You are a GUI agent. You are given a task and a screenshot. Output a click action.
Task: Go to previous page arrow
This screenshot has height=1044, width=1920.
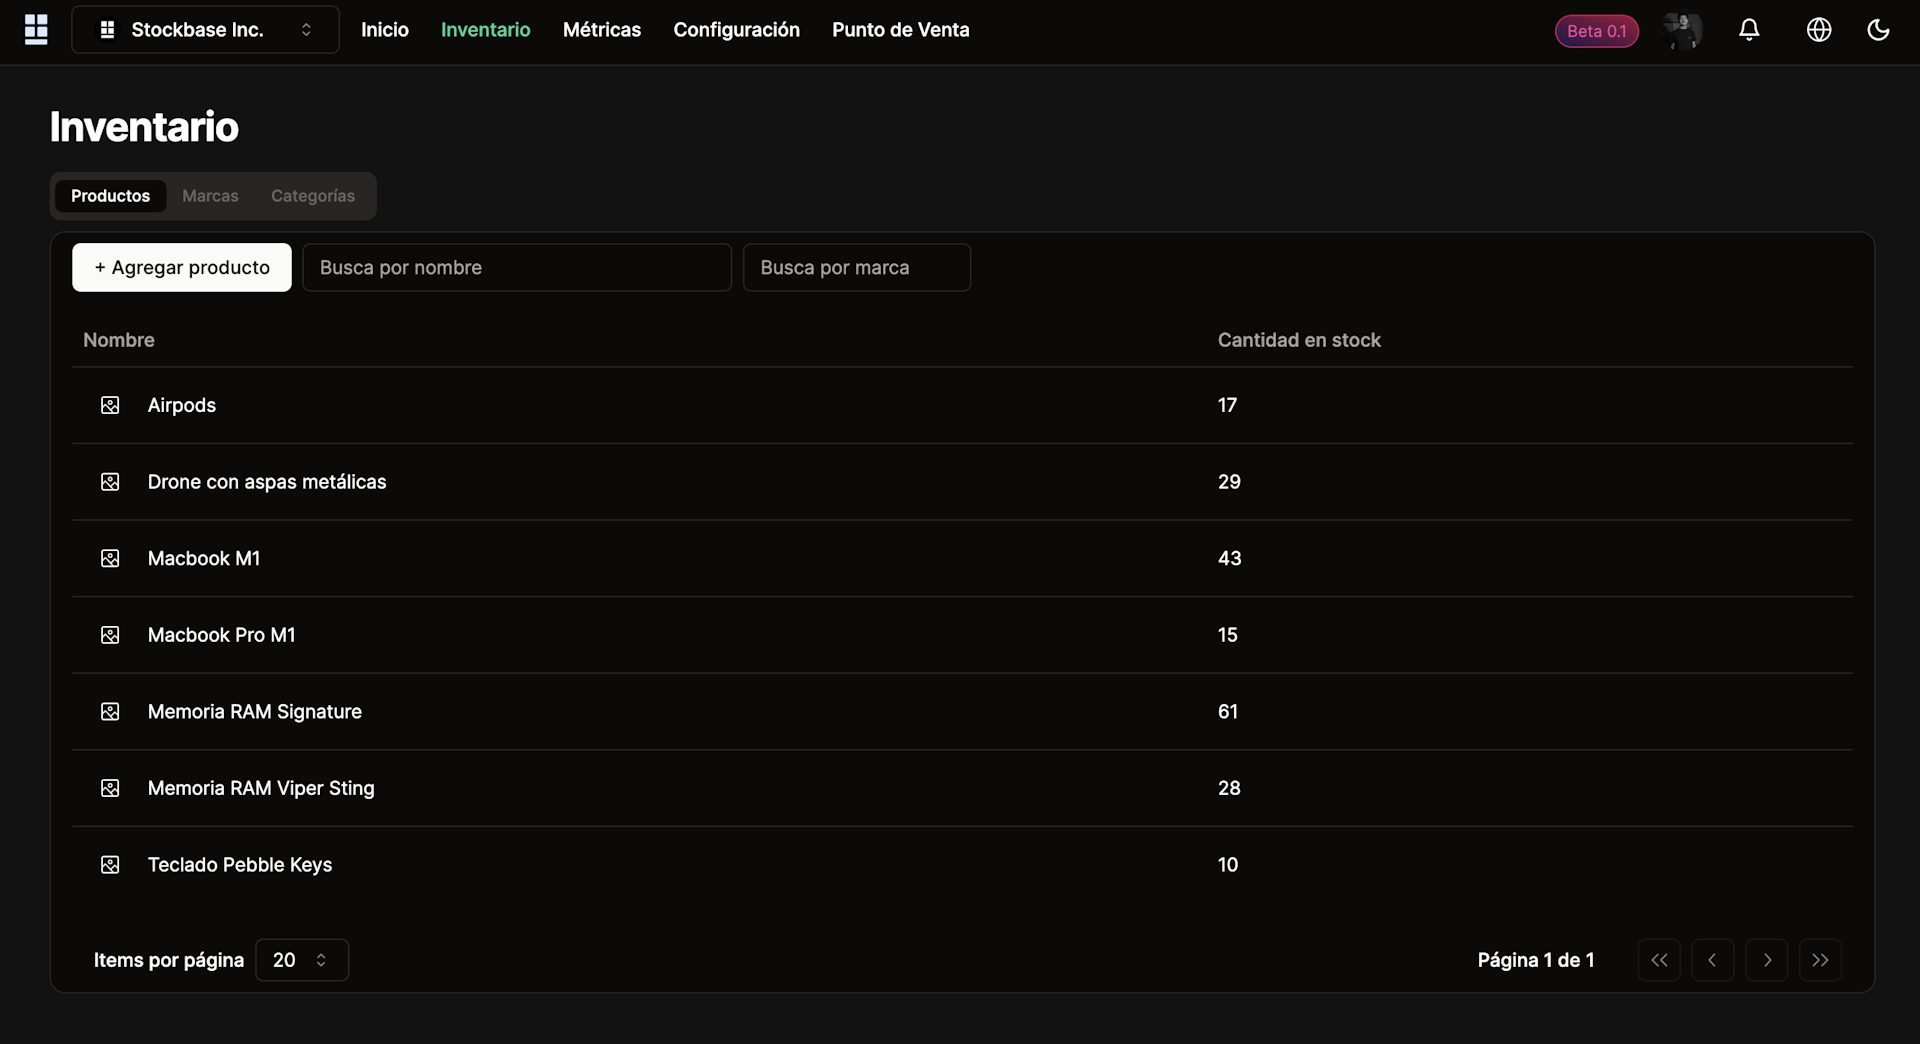1713,960
